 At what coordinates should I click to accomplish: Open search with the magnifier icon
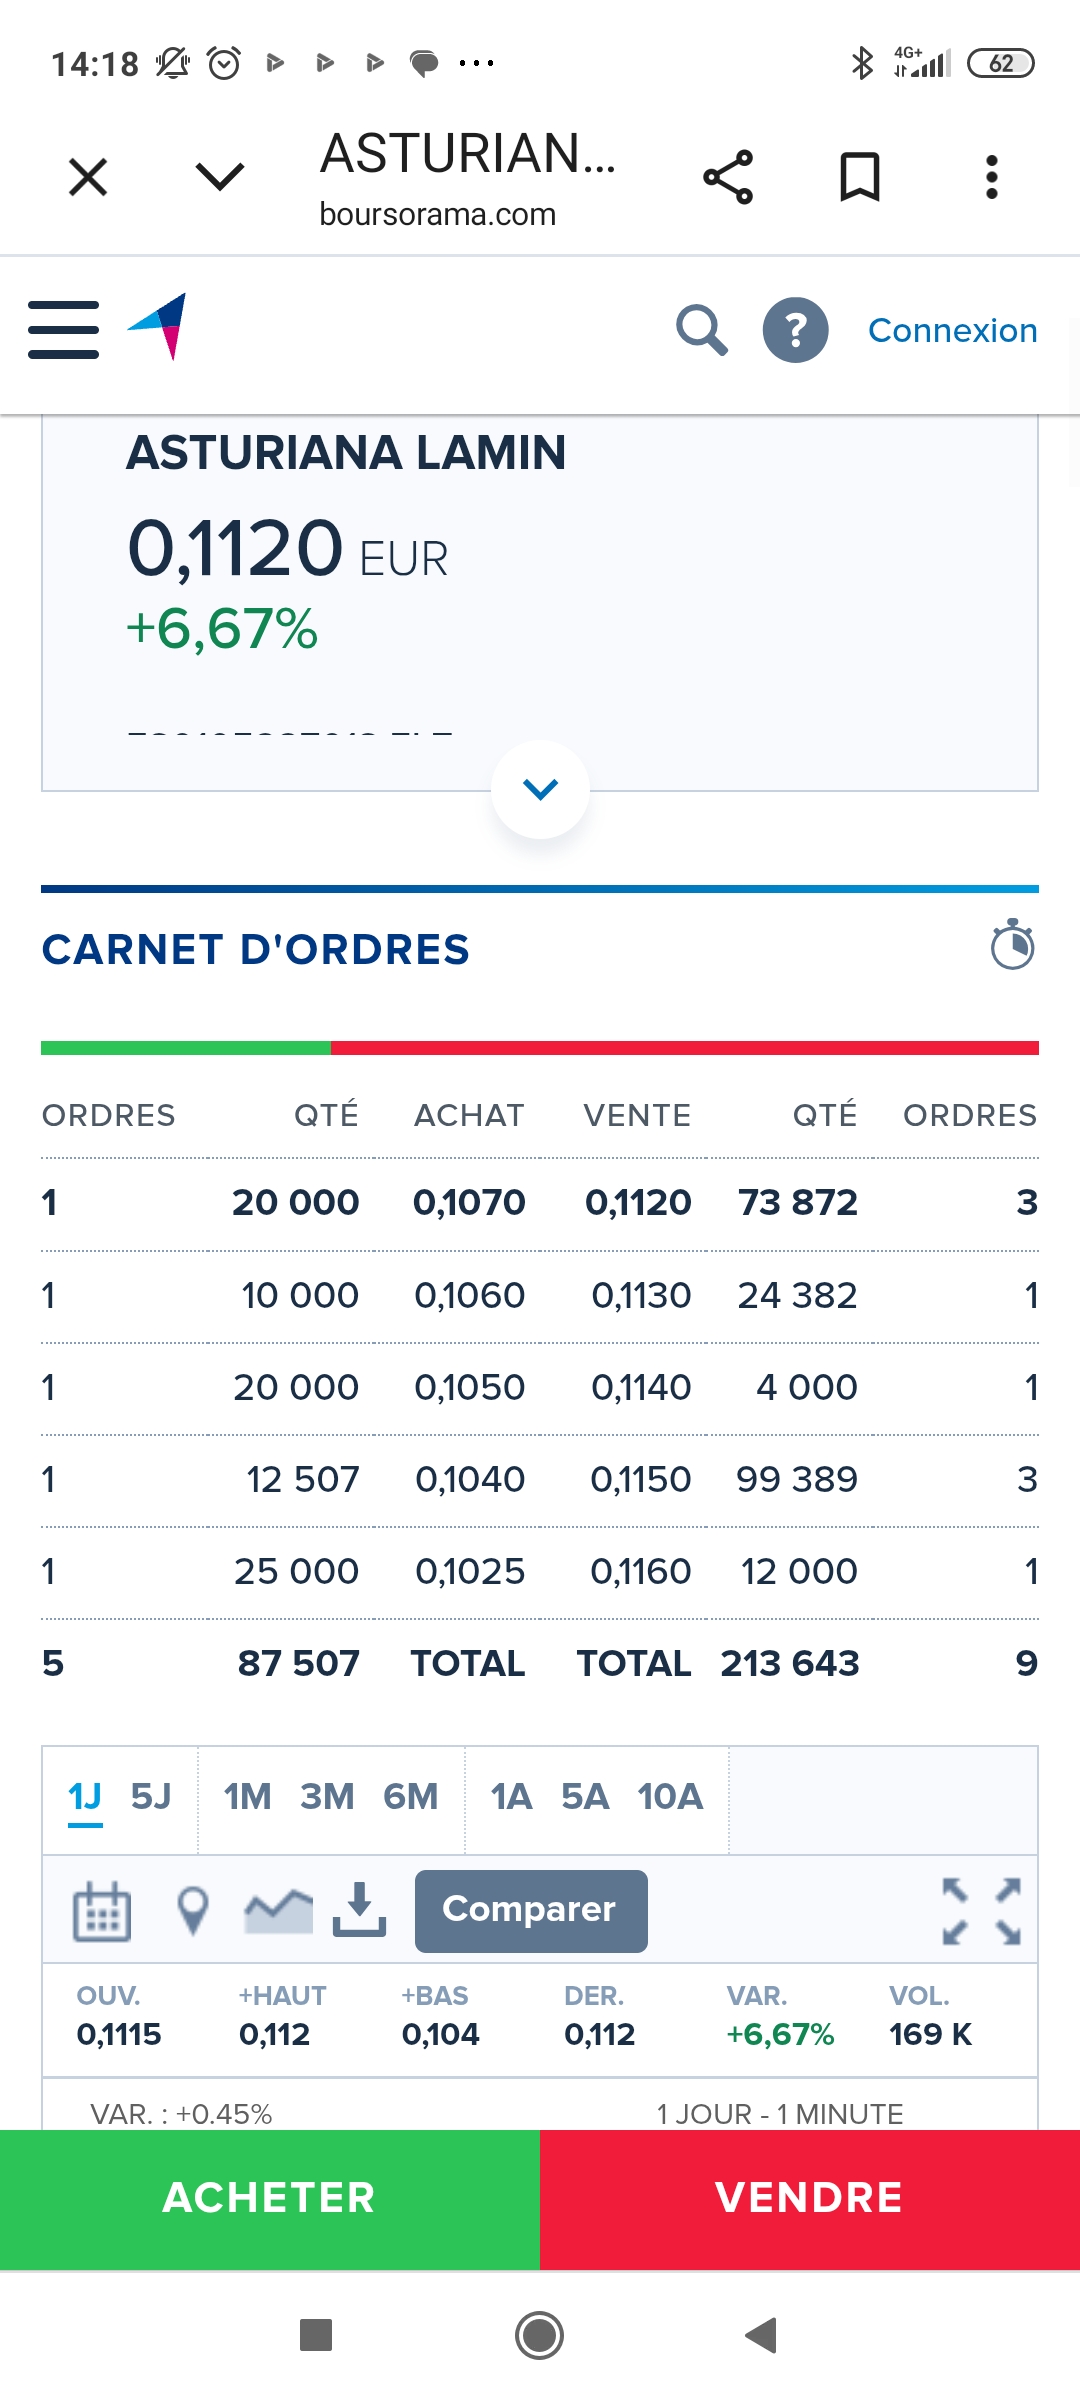pyautogui.click(x=701, y=330)
